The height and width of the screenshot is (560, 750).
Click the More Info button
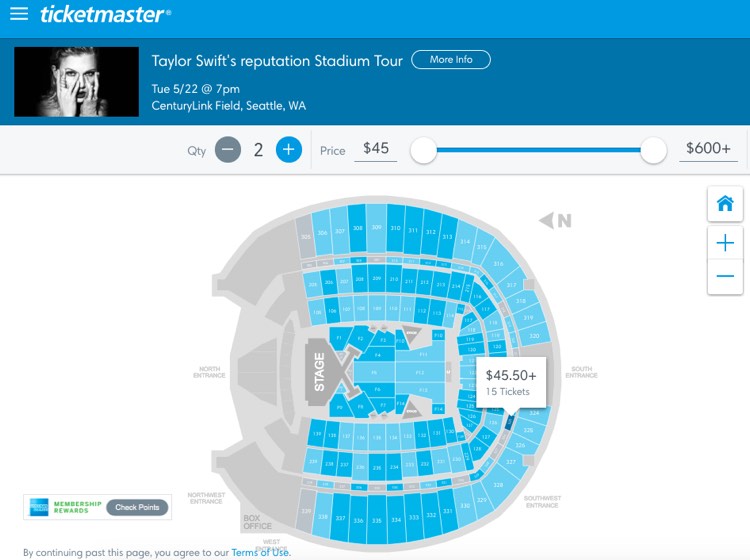click(x=451, y=60)
